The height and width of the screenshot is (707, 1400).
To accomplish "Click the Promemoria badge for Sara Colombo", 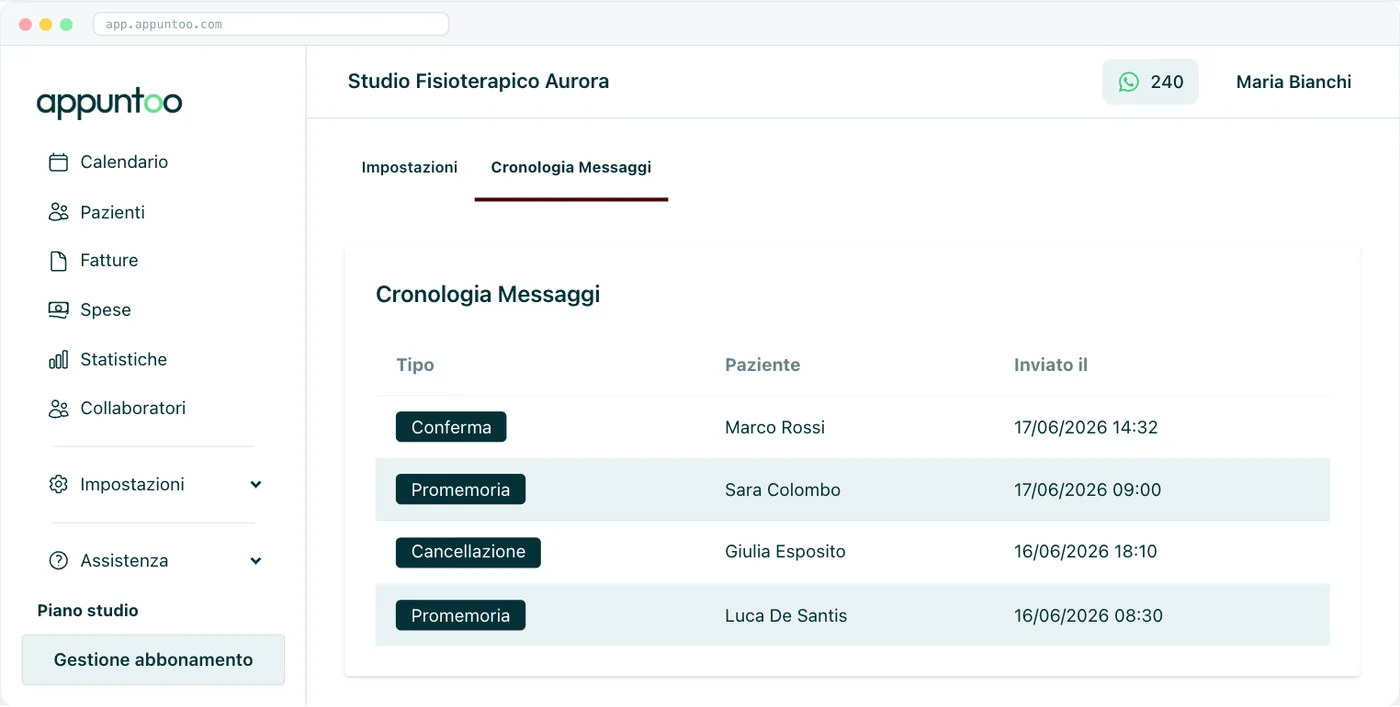I will (x=460, y=489).
